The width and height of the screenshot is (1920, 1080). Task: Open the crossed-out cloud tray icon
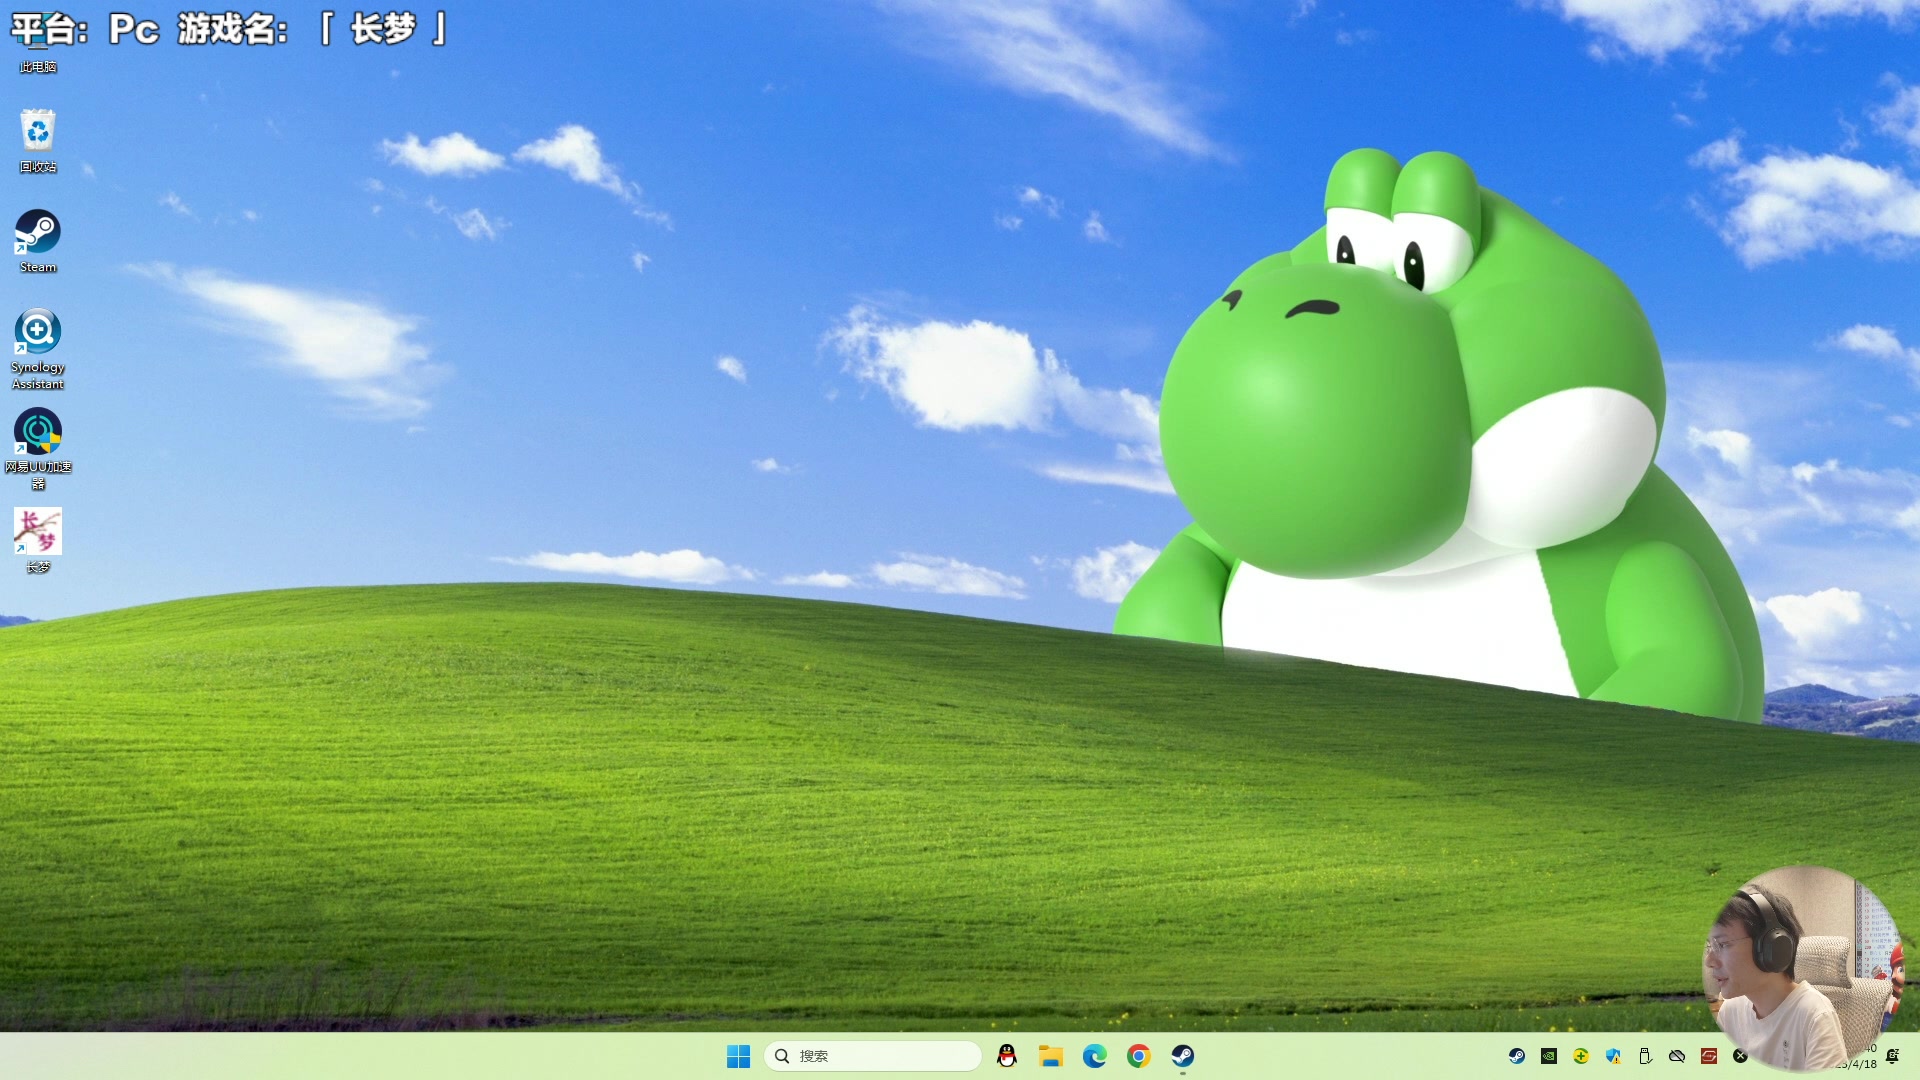click(x=1677, y=1056)
